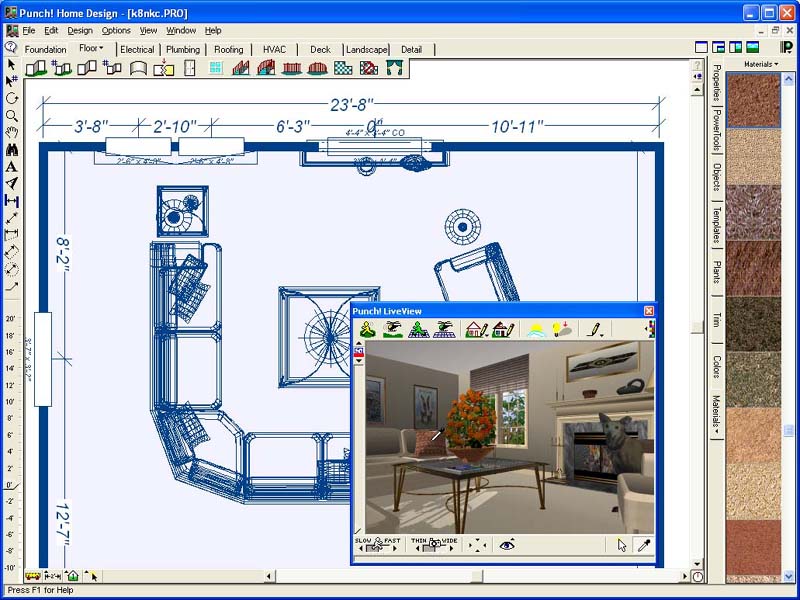Open the PowerTools side tab
This screenshot has height=600, width=800.
coord(716,130)
